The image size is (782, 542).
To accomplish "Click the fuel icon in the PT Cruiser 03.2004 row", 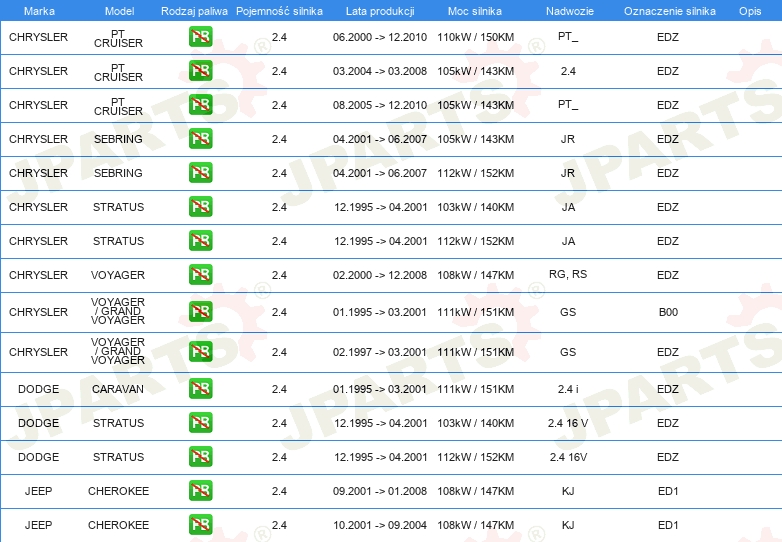I will click(x=200, y=71).
